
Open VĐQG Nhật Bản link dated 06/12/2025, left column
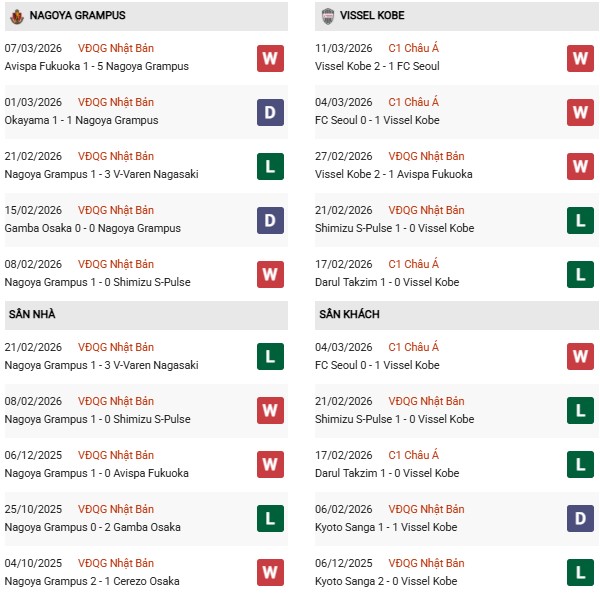(115, 455)
